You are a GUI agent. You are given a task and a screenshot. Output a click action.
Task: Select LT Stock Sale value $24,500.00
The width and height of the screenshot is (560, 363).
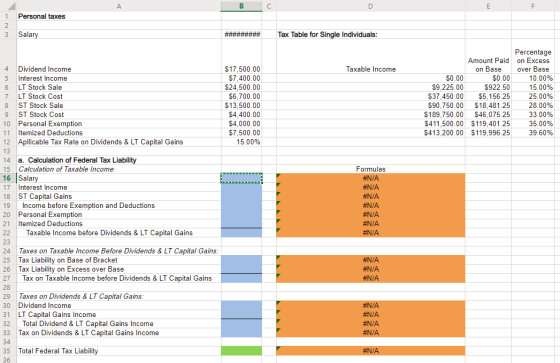point(241,87)
